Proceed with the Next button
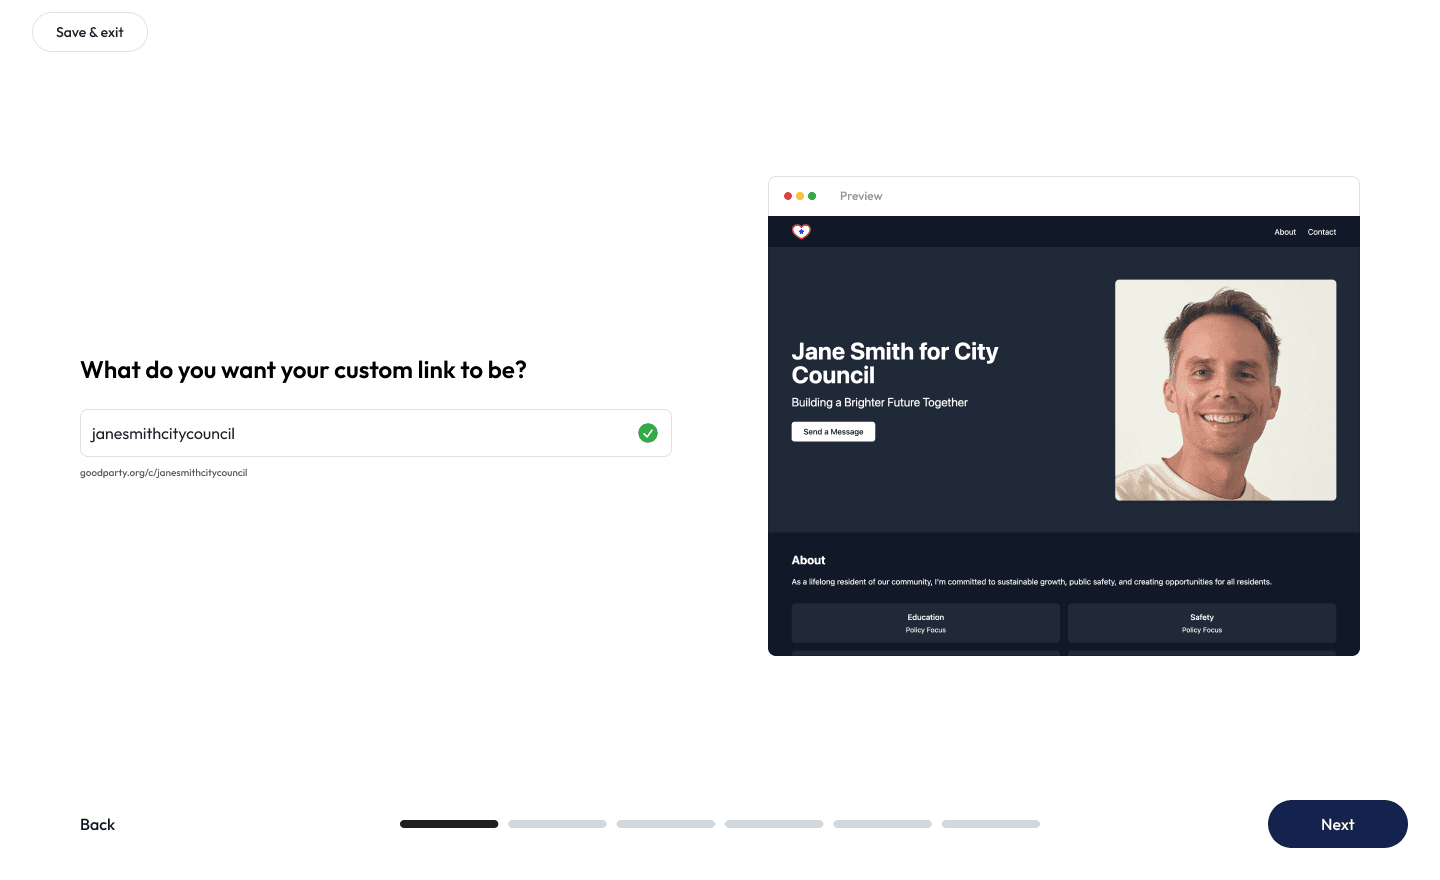Screen dimensions: 1440x880 click(1337, 824)
